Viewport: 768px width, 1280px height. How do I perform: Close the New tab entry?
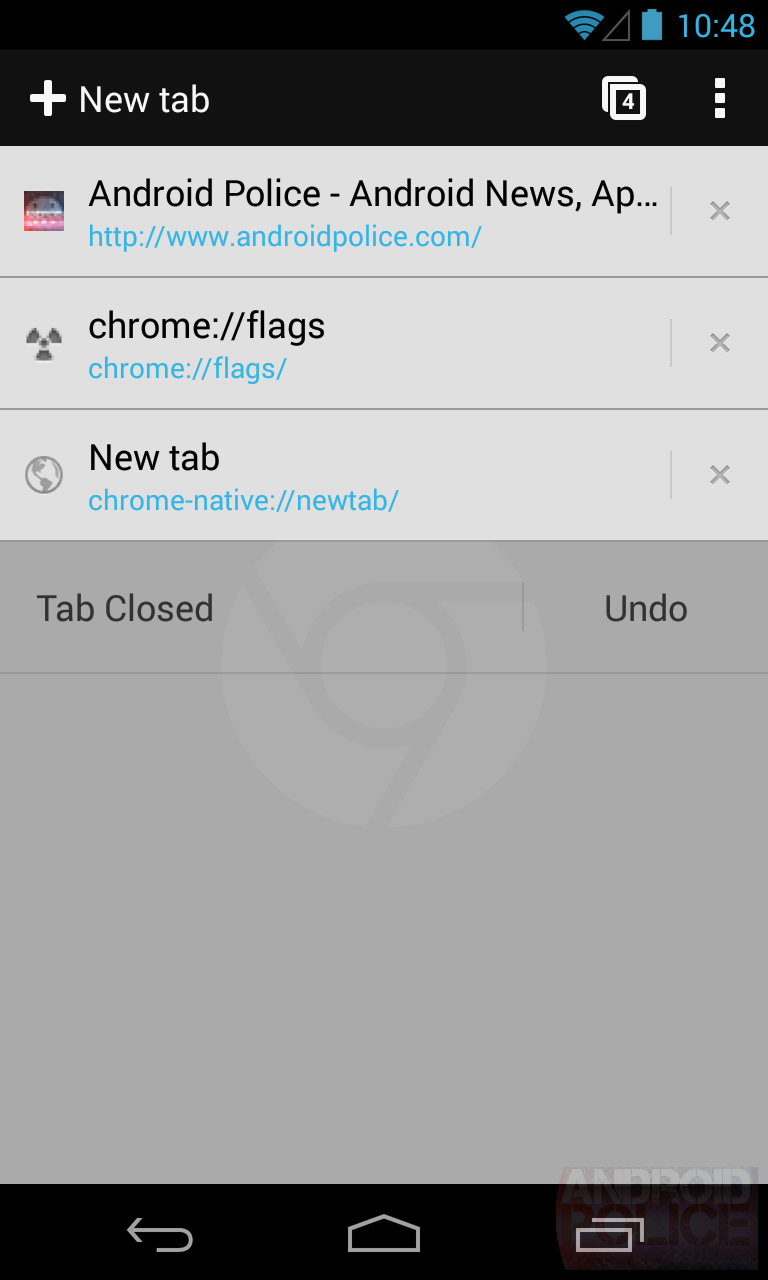720,475
